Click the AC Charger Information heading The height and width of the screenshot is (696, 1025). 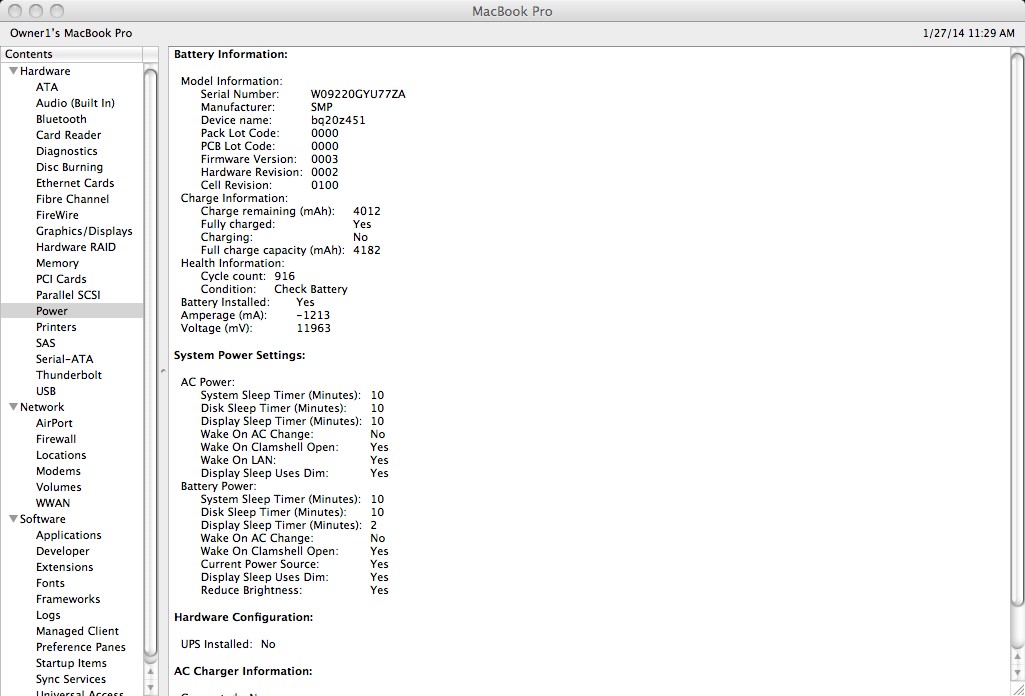[x=243, y=671]
